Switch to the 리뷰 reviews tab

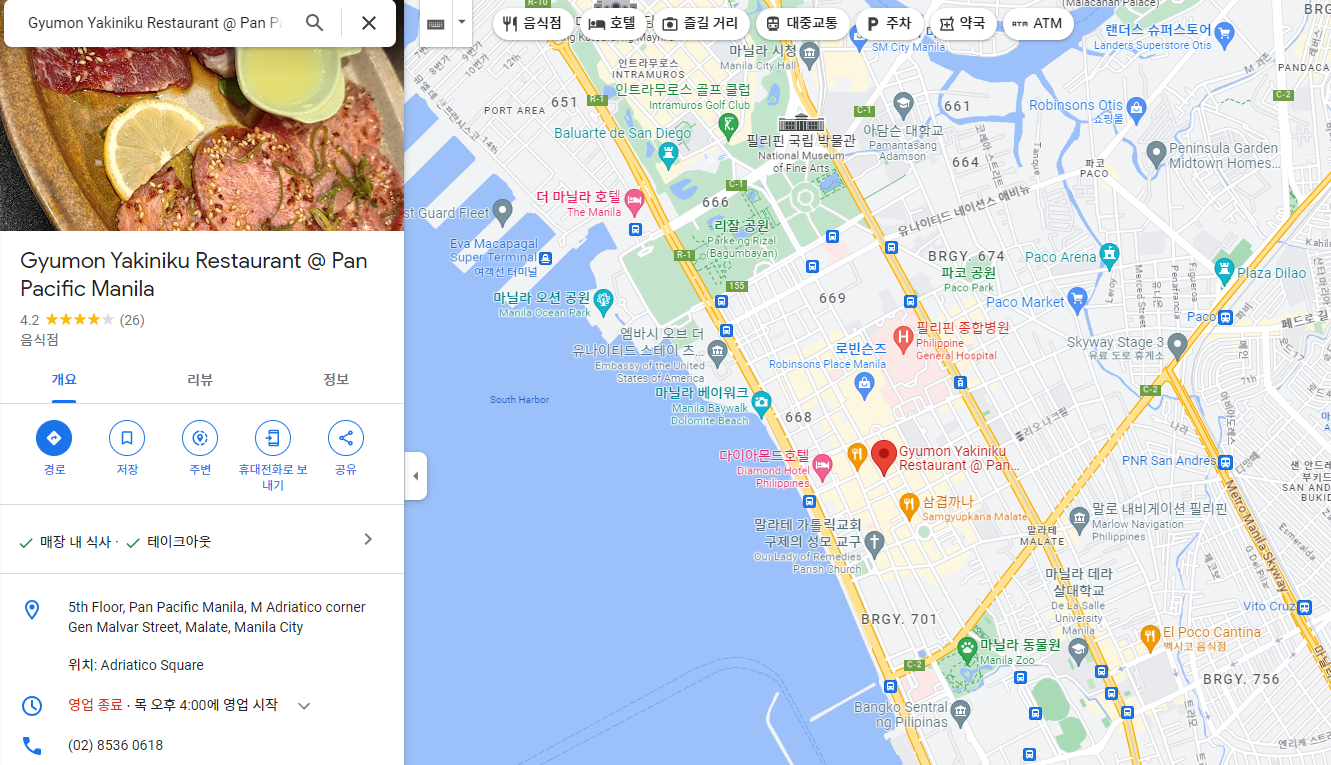coord(200,380)
